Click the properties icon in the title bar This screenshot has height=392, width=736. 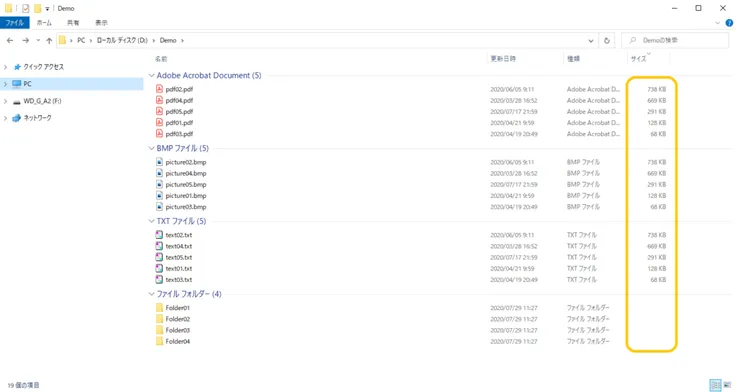(x=25, y=8)
